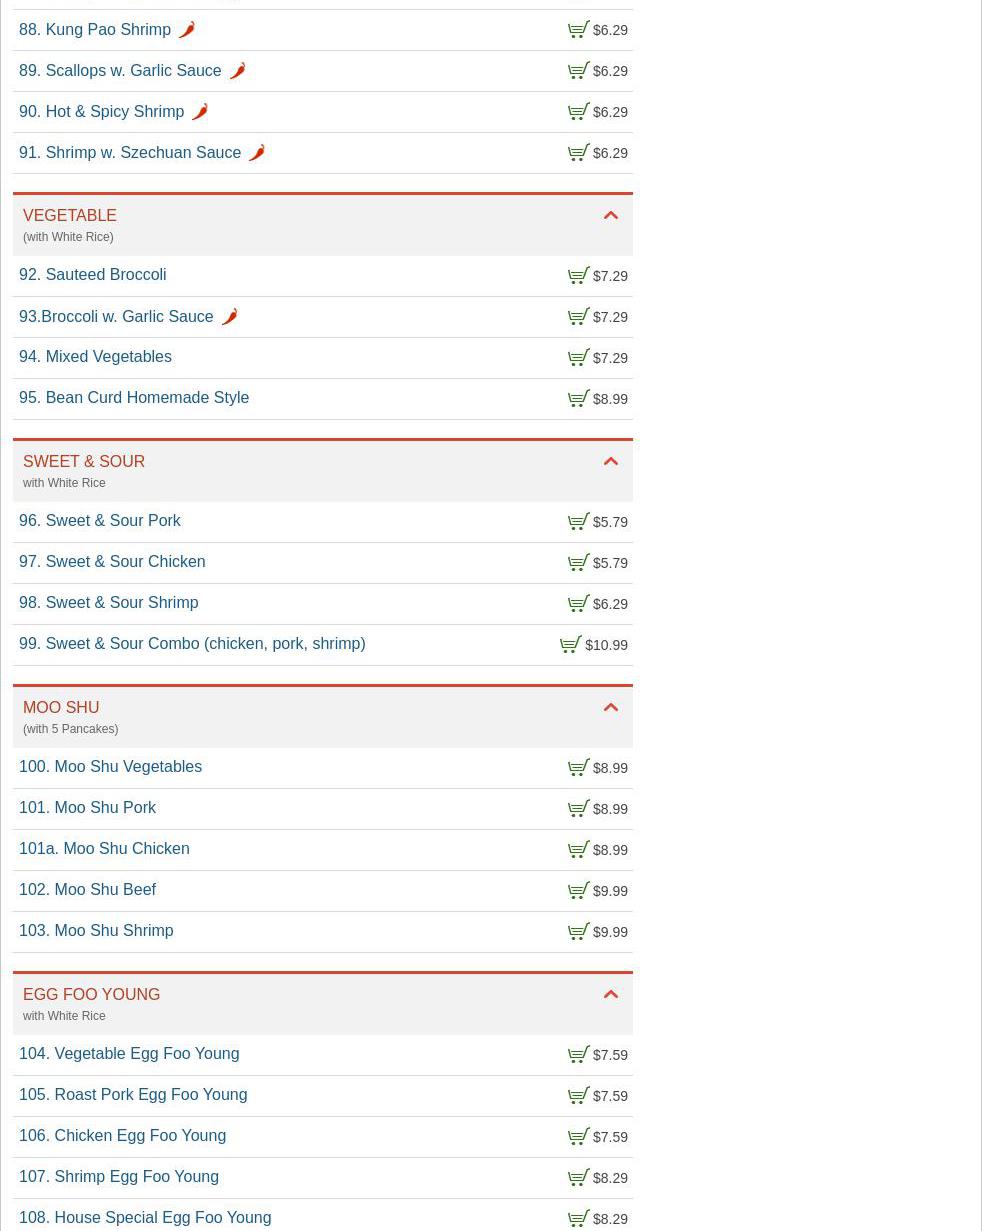This screenshot has height=1231, width=982.
Task: Add Sauteed Broccoli to cart via cart icon
Action: pos(579,276)
